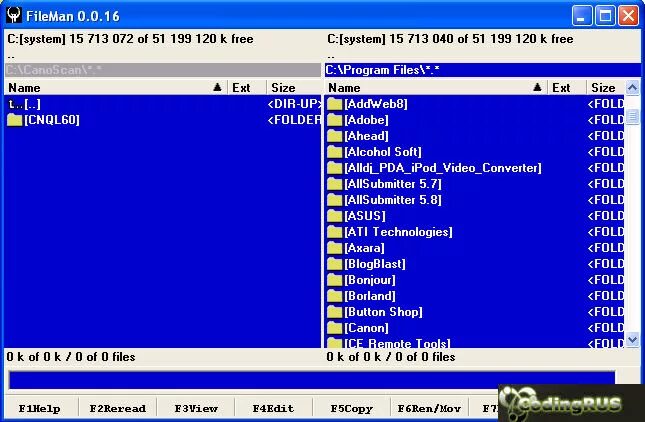Click right panel scrollbar down arrow
The width and height of the screenshot is (645, 422).
(632, 340)
